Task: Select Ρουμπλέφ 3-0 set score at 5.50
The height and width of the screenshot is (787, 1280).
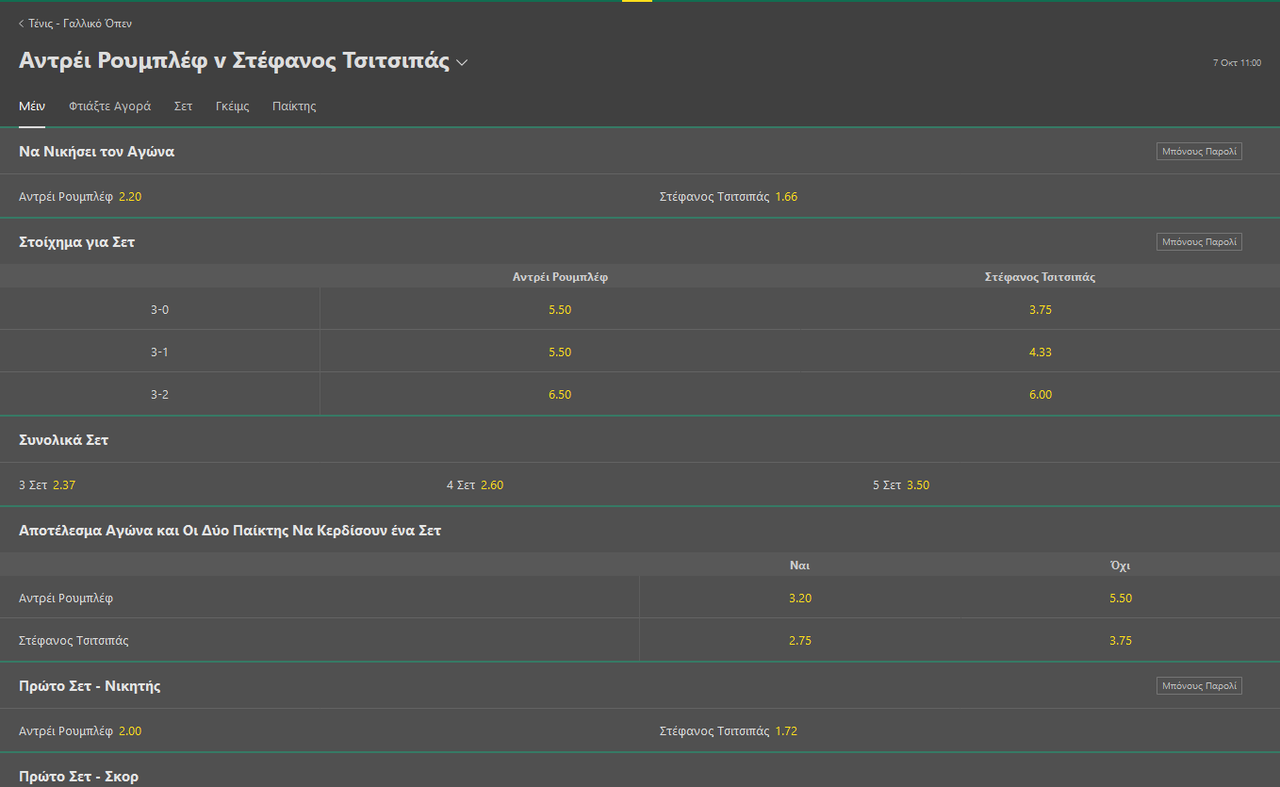Action: [560, 309]
